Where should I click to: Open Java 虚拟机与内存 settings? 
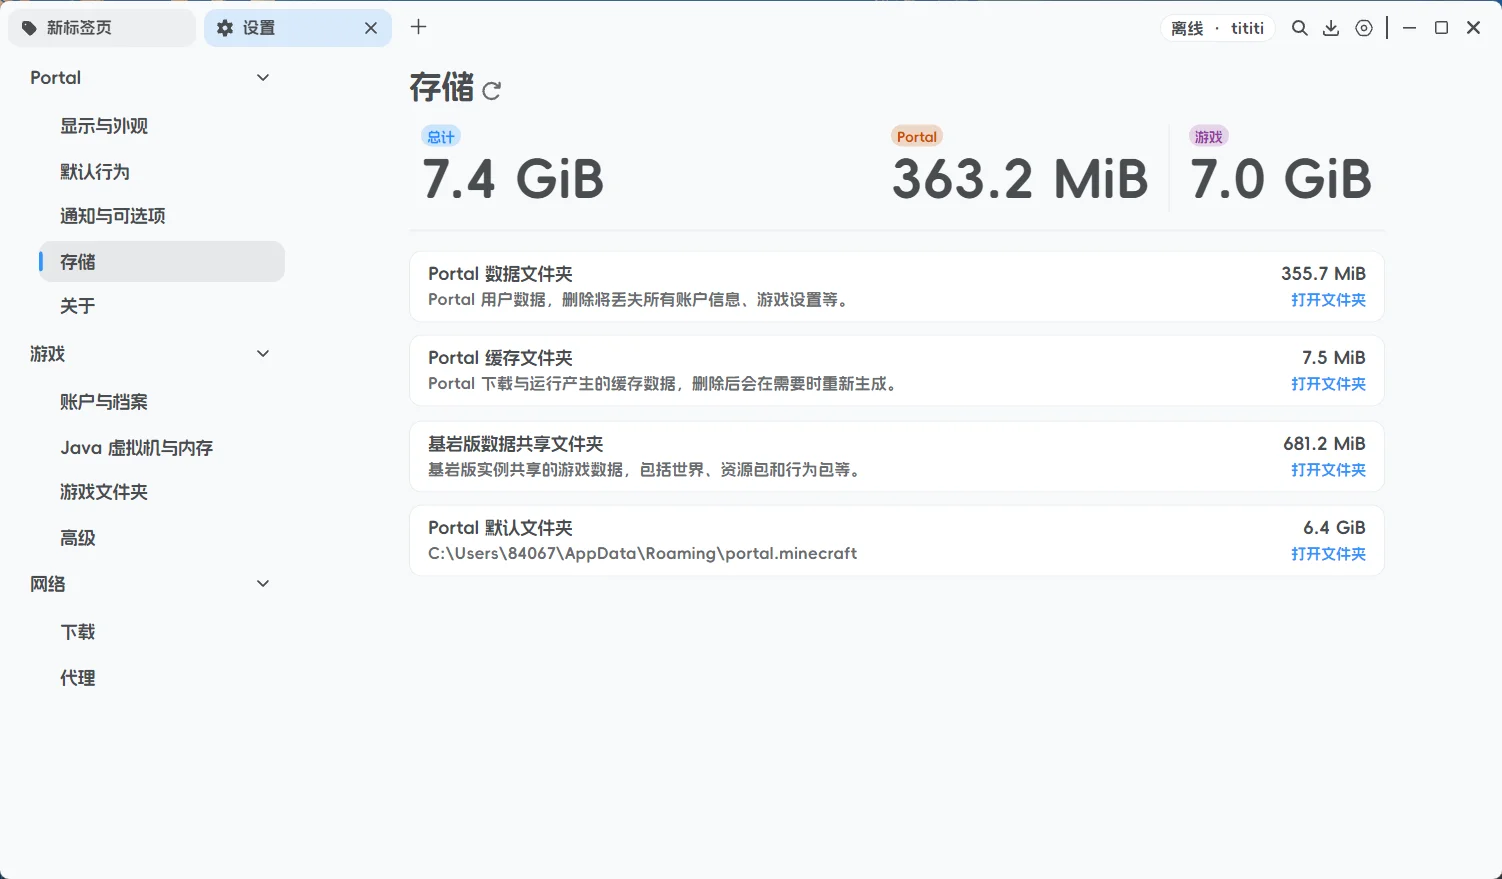pos(162,448)
